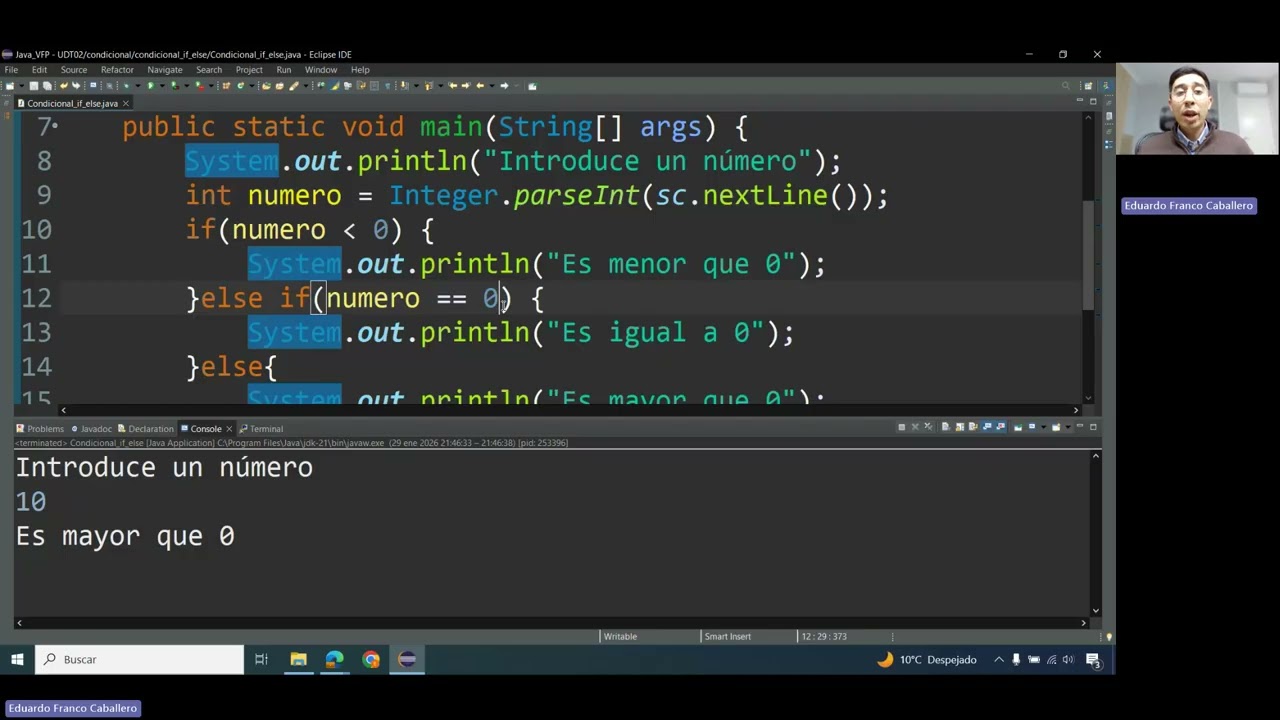Open the Run menu
This screenshot has width=1280, height=720.
pos(284,70)
